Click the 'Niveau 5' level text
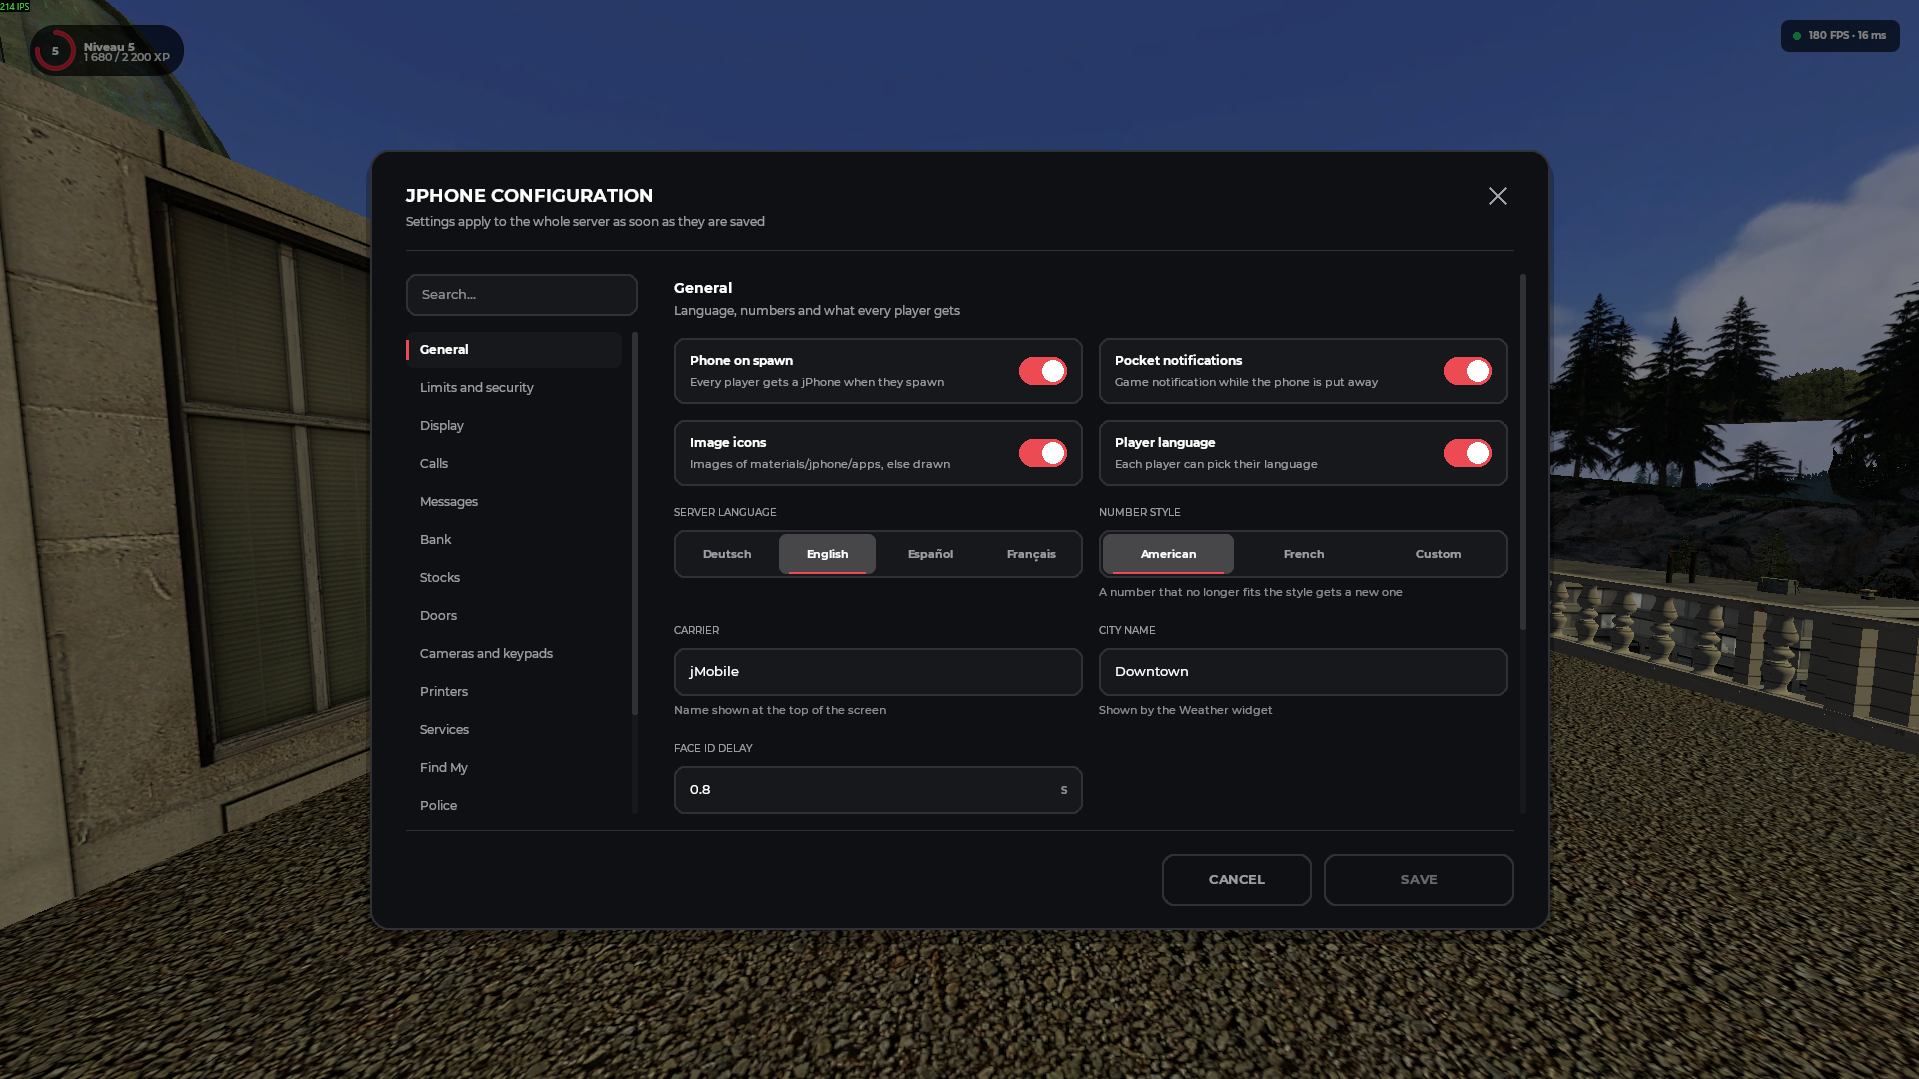The image size is (1919, 1079). coord(109,47)
